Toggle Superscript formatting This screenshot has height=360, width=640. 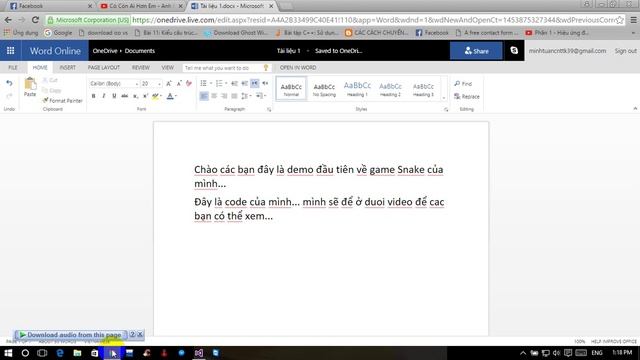145,96
